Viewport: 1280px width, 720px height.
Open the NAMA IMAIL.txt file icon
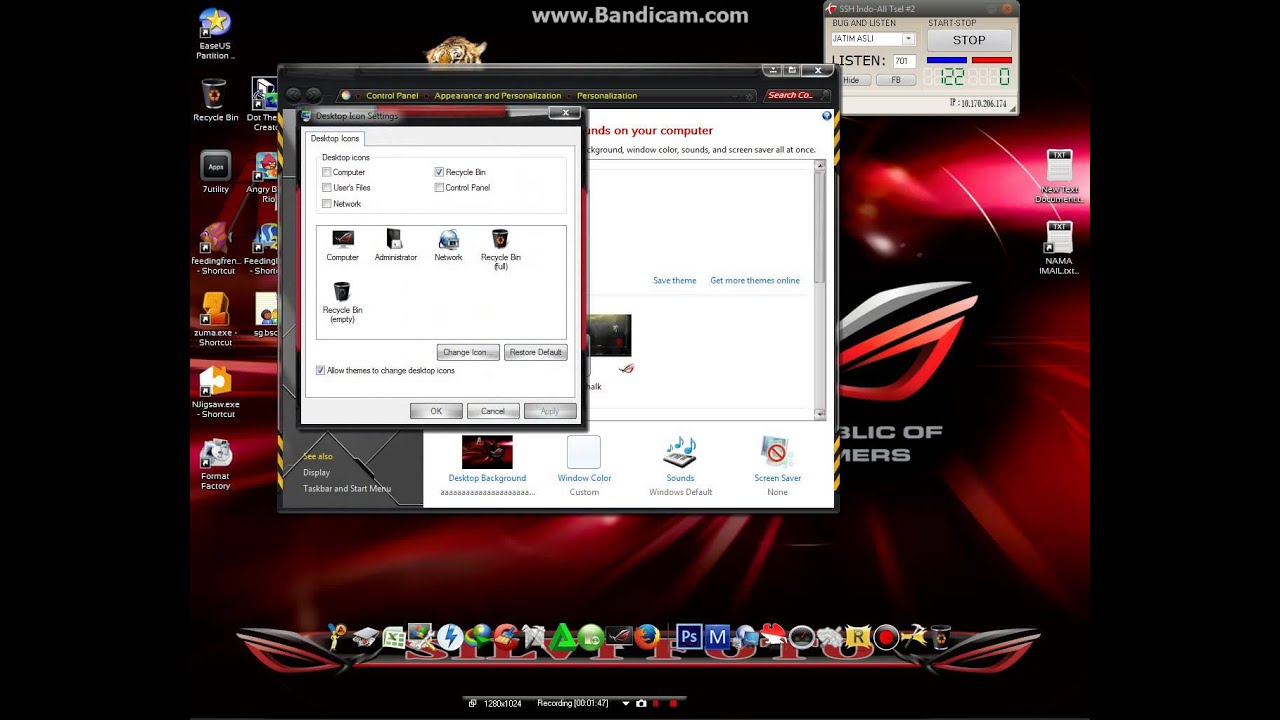1059,248
